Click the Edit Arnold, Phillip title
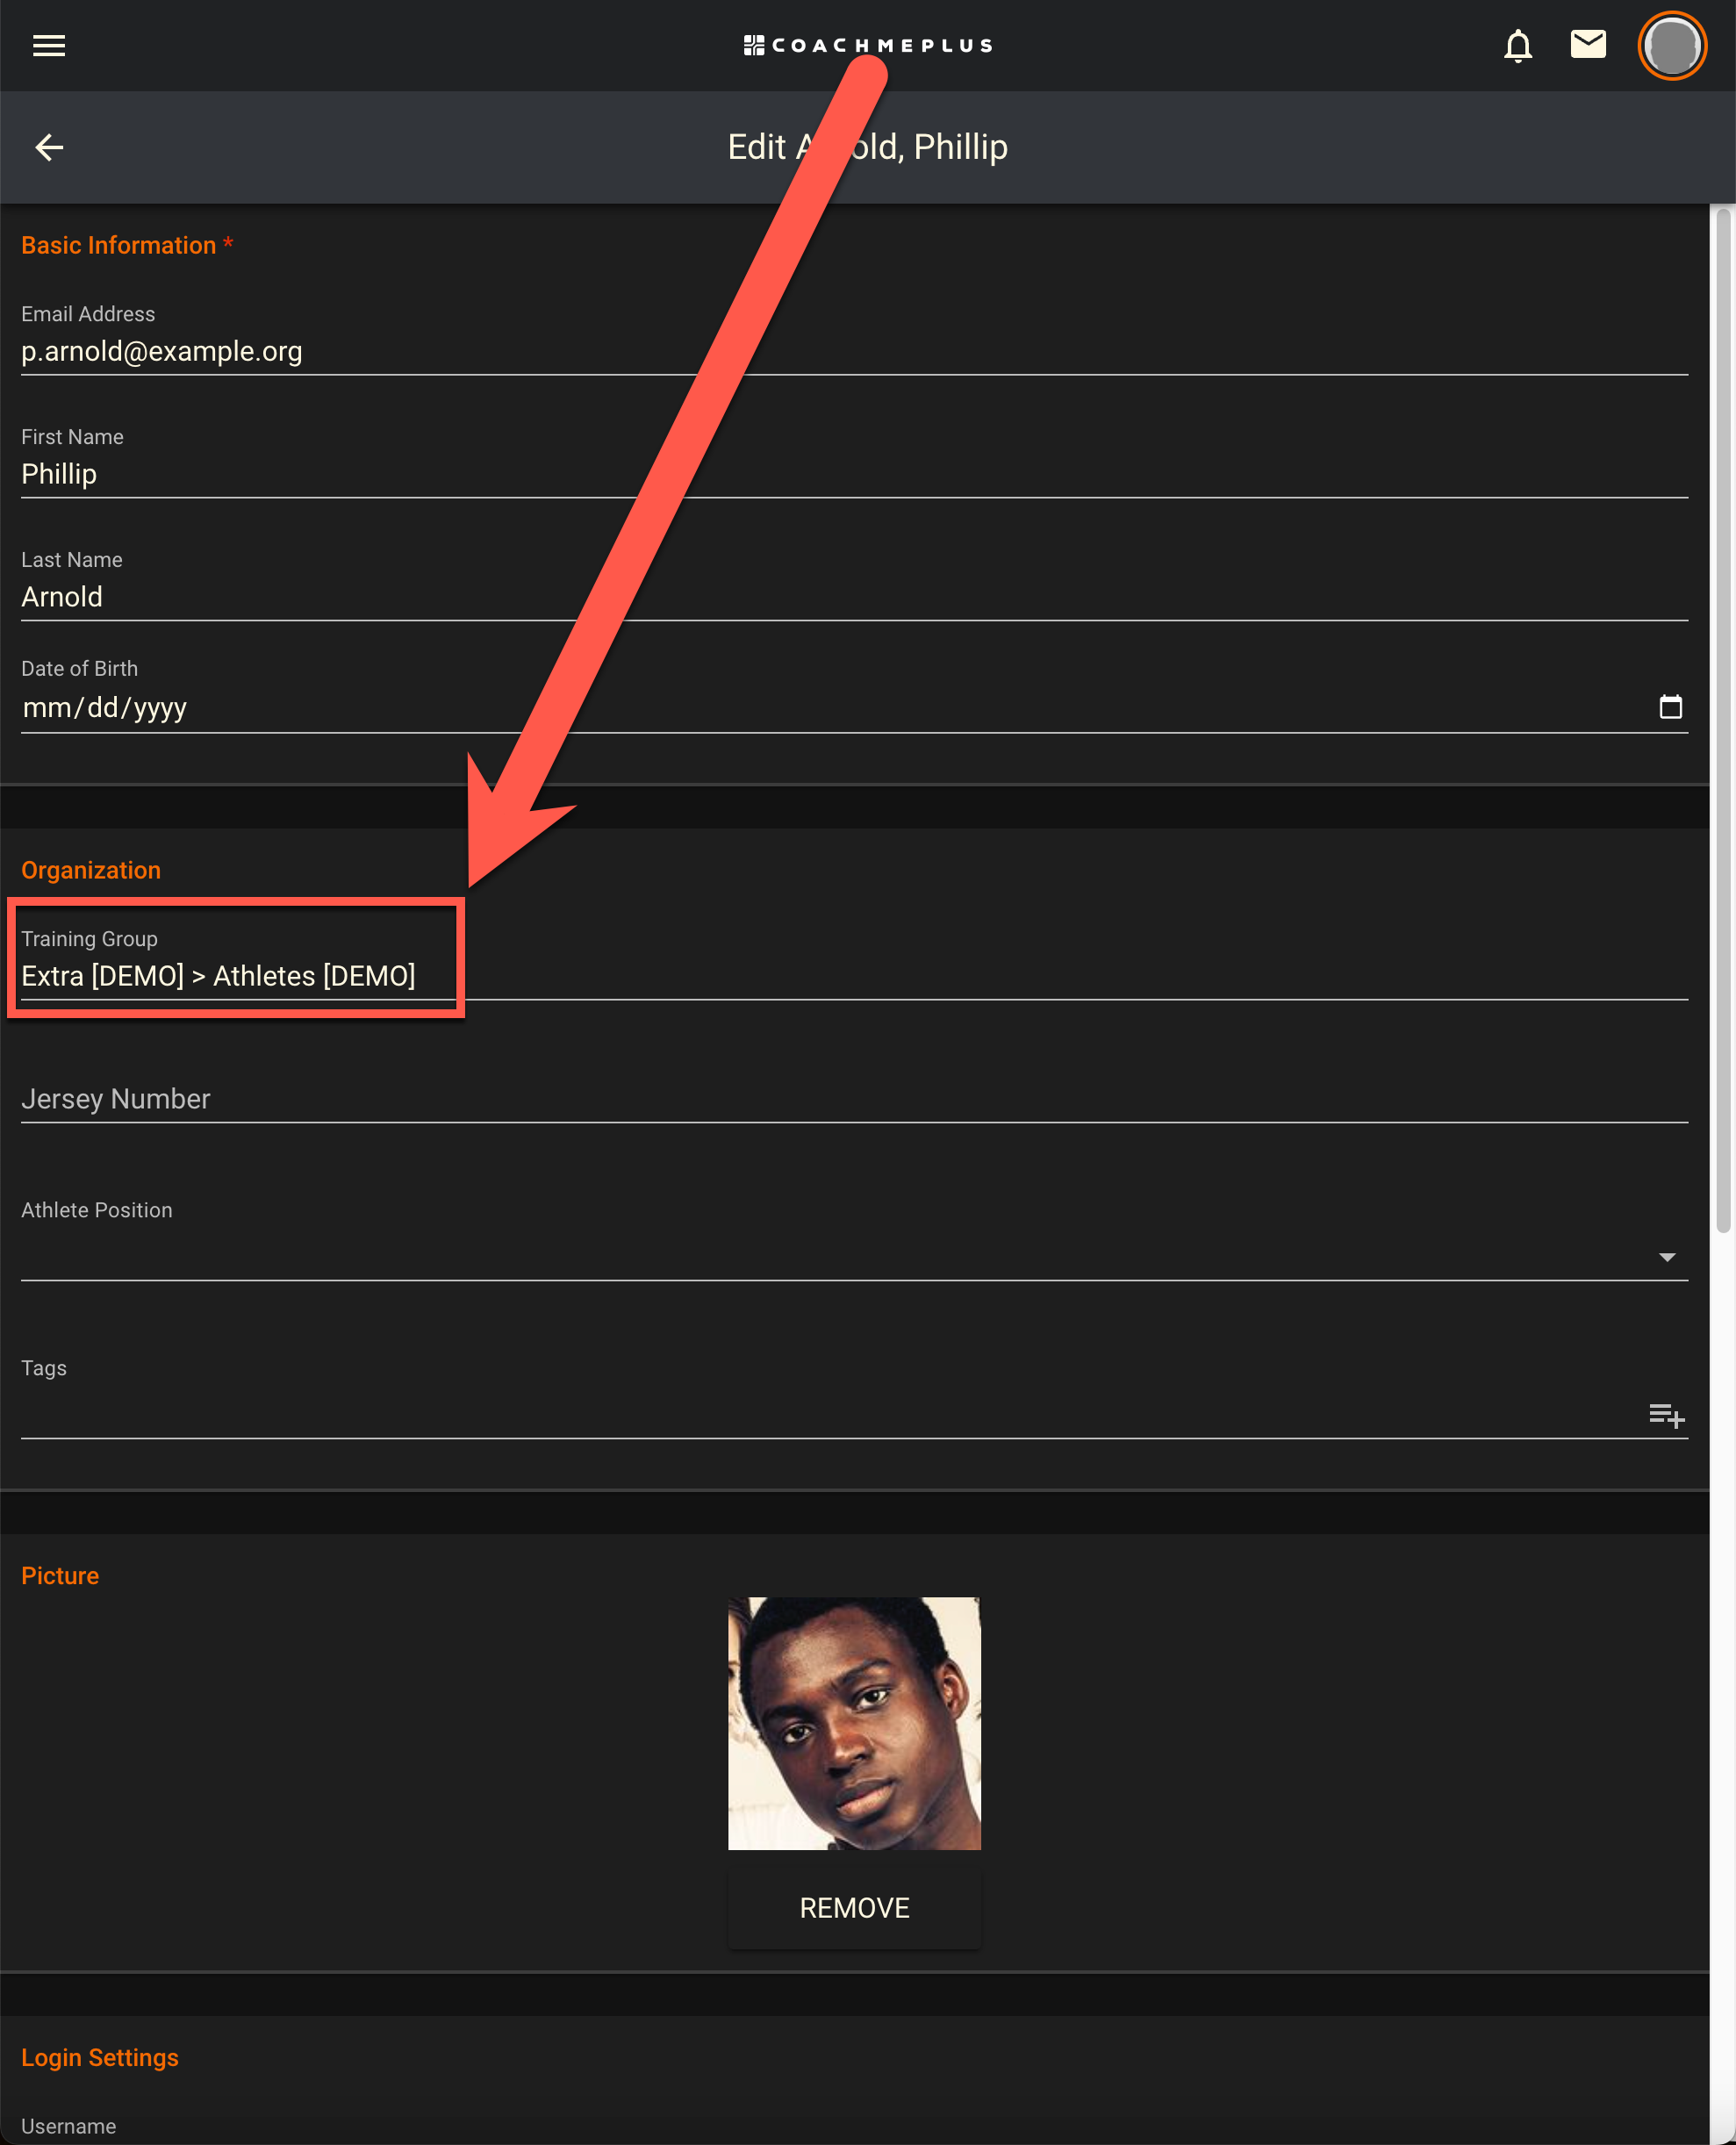 [x=867, y=147]
